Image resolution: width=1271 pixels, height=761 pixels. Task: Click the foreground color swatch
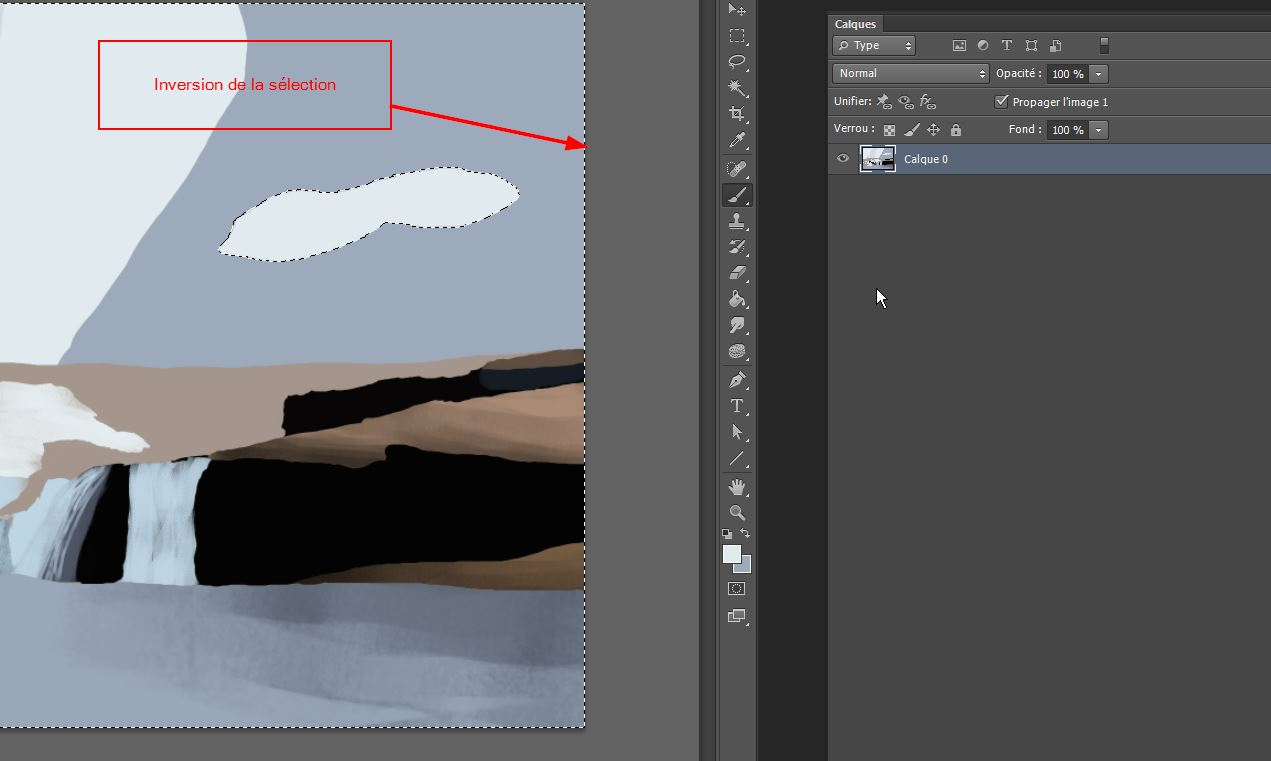click(x=732, y=554)
